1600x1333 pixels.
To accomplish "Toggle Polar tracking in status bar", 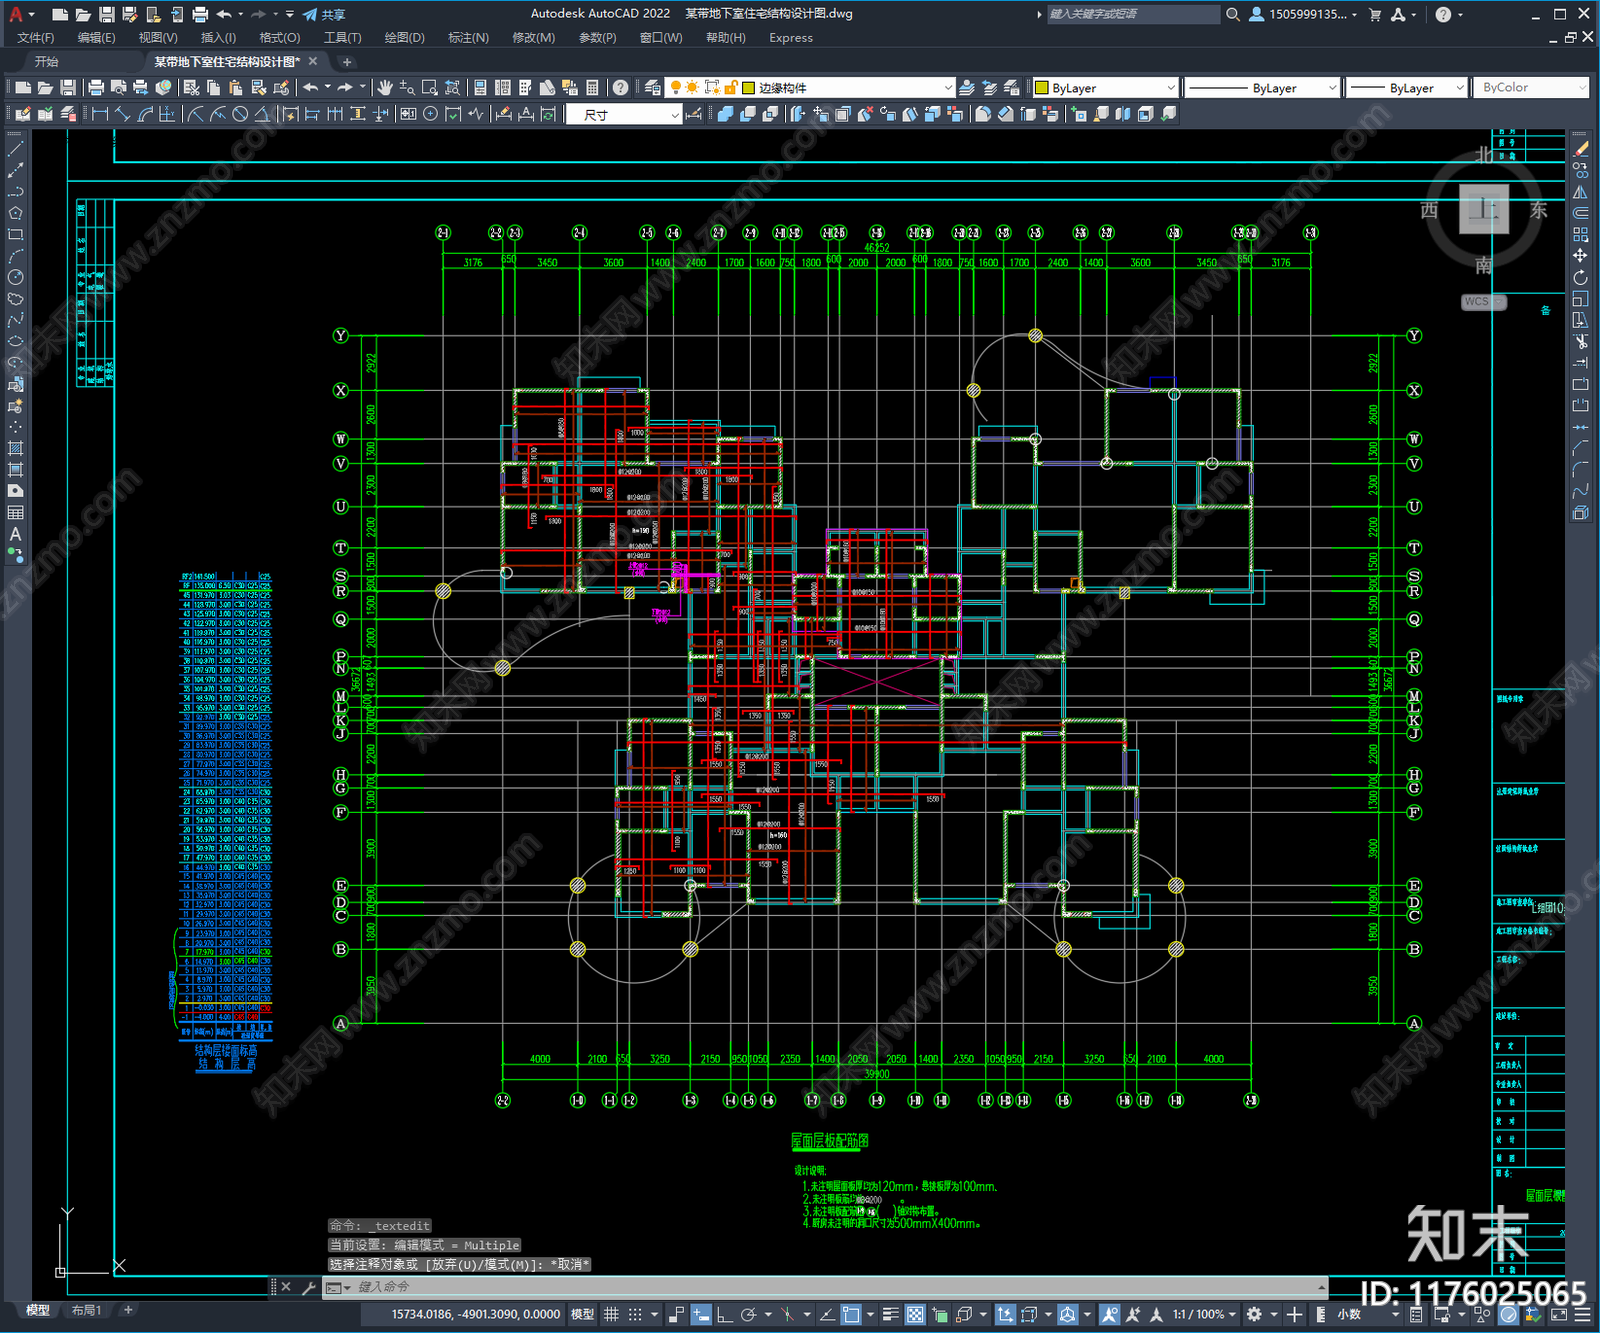I will pyautogui.click(x=747, y=1314).
